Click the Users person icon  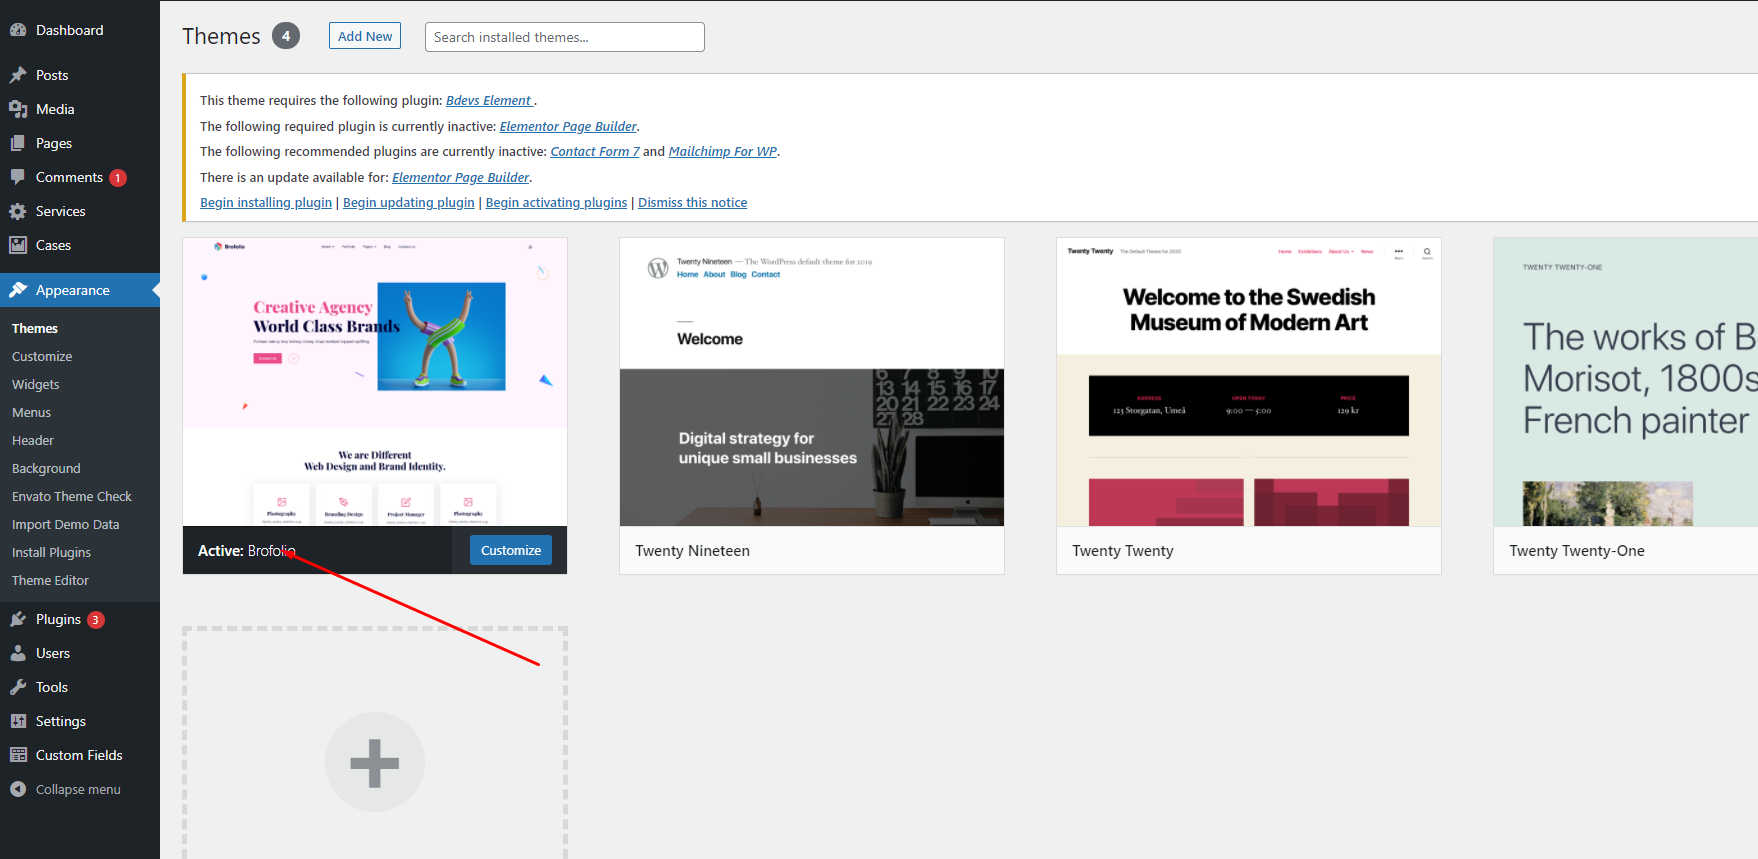(18, 653)
